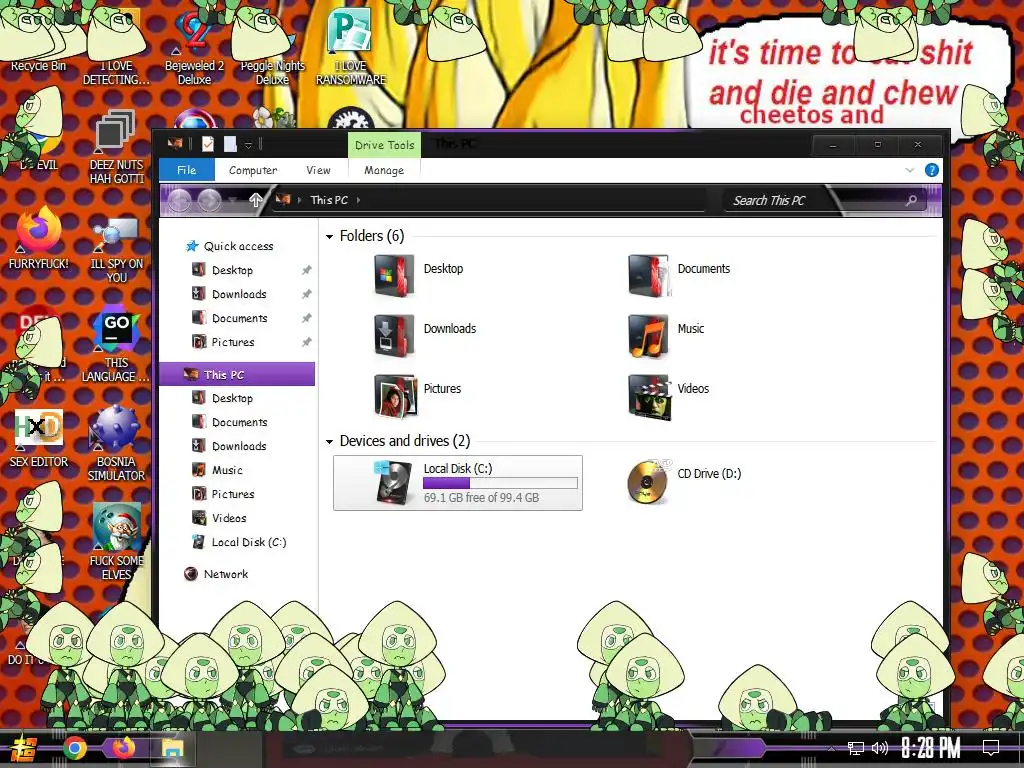Screen dimensions: 1024x768
Task: Open Videos under This PC in sidebar
Action: (x=229, y=518)
